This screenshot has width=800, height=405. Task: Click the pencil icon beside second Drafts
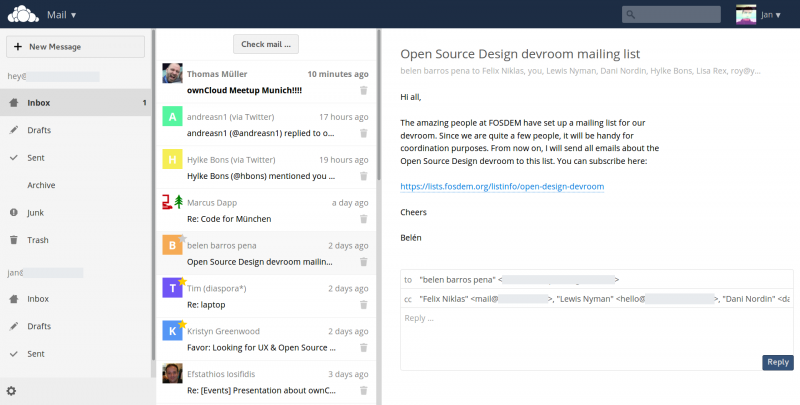pos(14,326)
